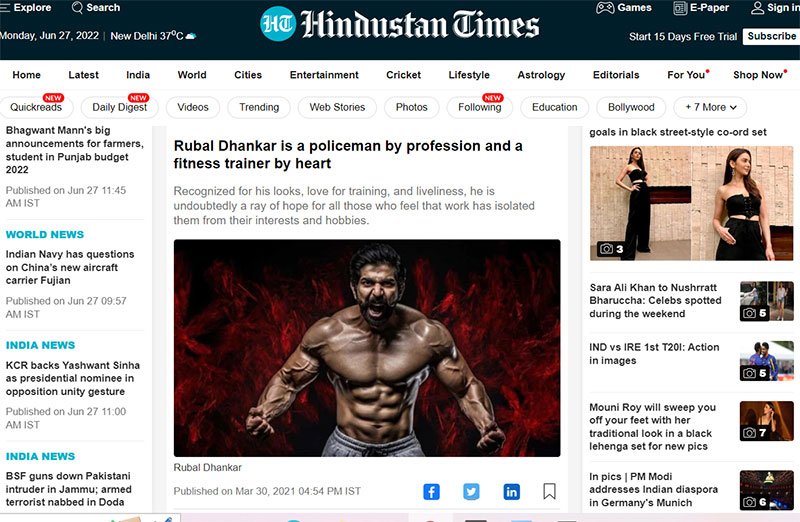Open the Web Stories pill

pyautogui.click(x=337, y=107)
